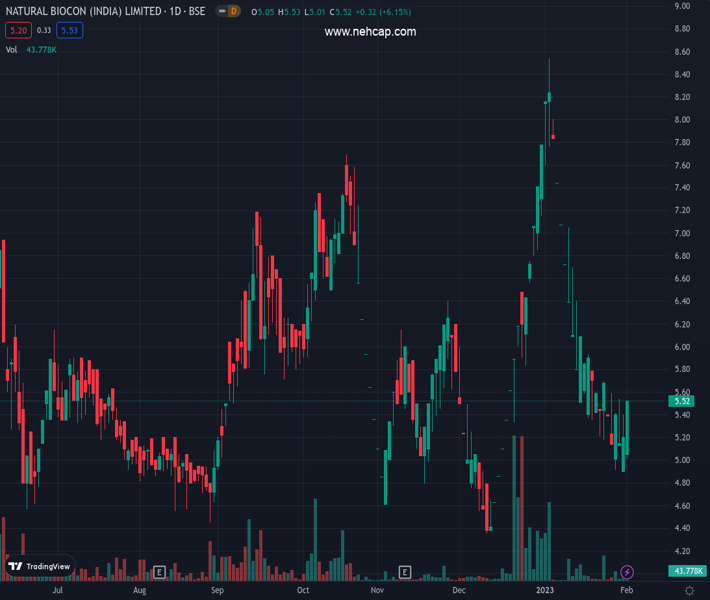Click the Vol indicator label
This screenshot has height=600, width=710.
(12, 49)
